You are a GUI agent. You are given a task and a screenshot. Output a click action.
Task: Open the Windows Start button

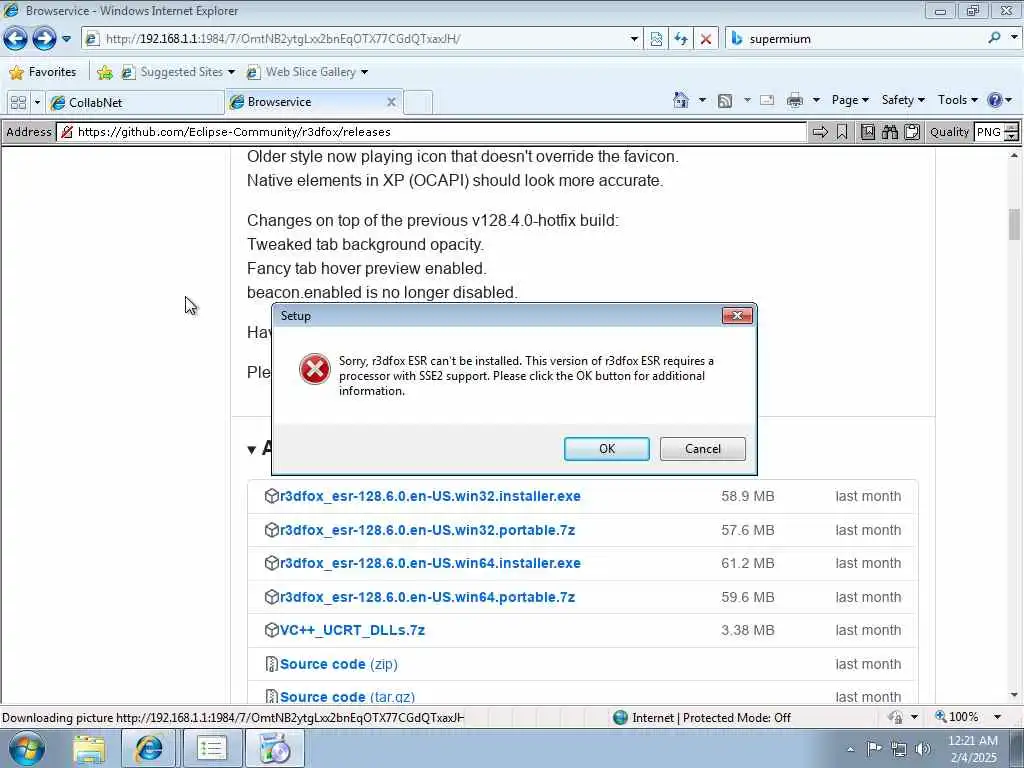pos(26,748)
